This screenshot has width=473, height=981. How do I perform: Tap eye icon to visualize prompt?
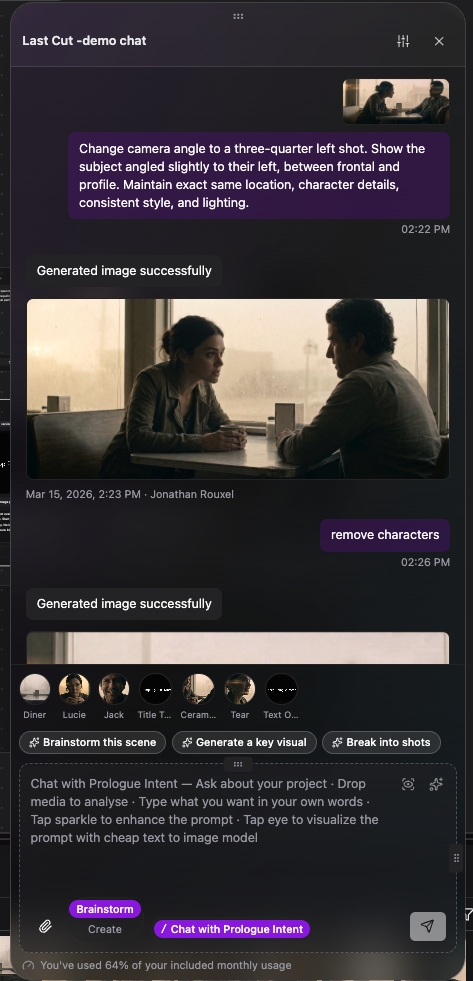point(408,785)
